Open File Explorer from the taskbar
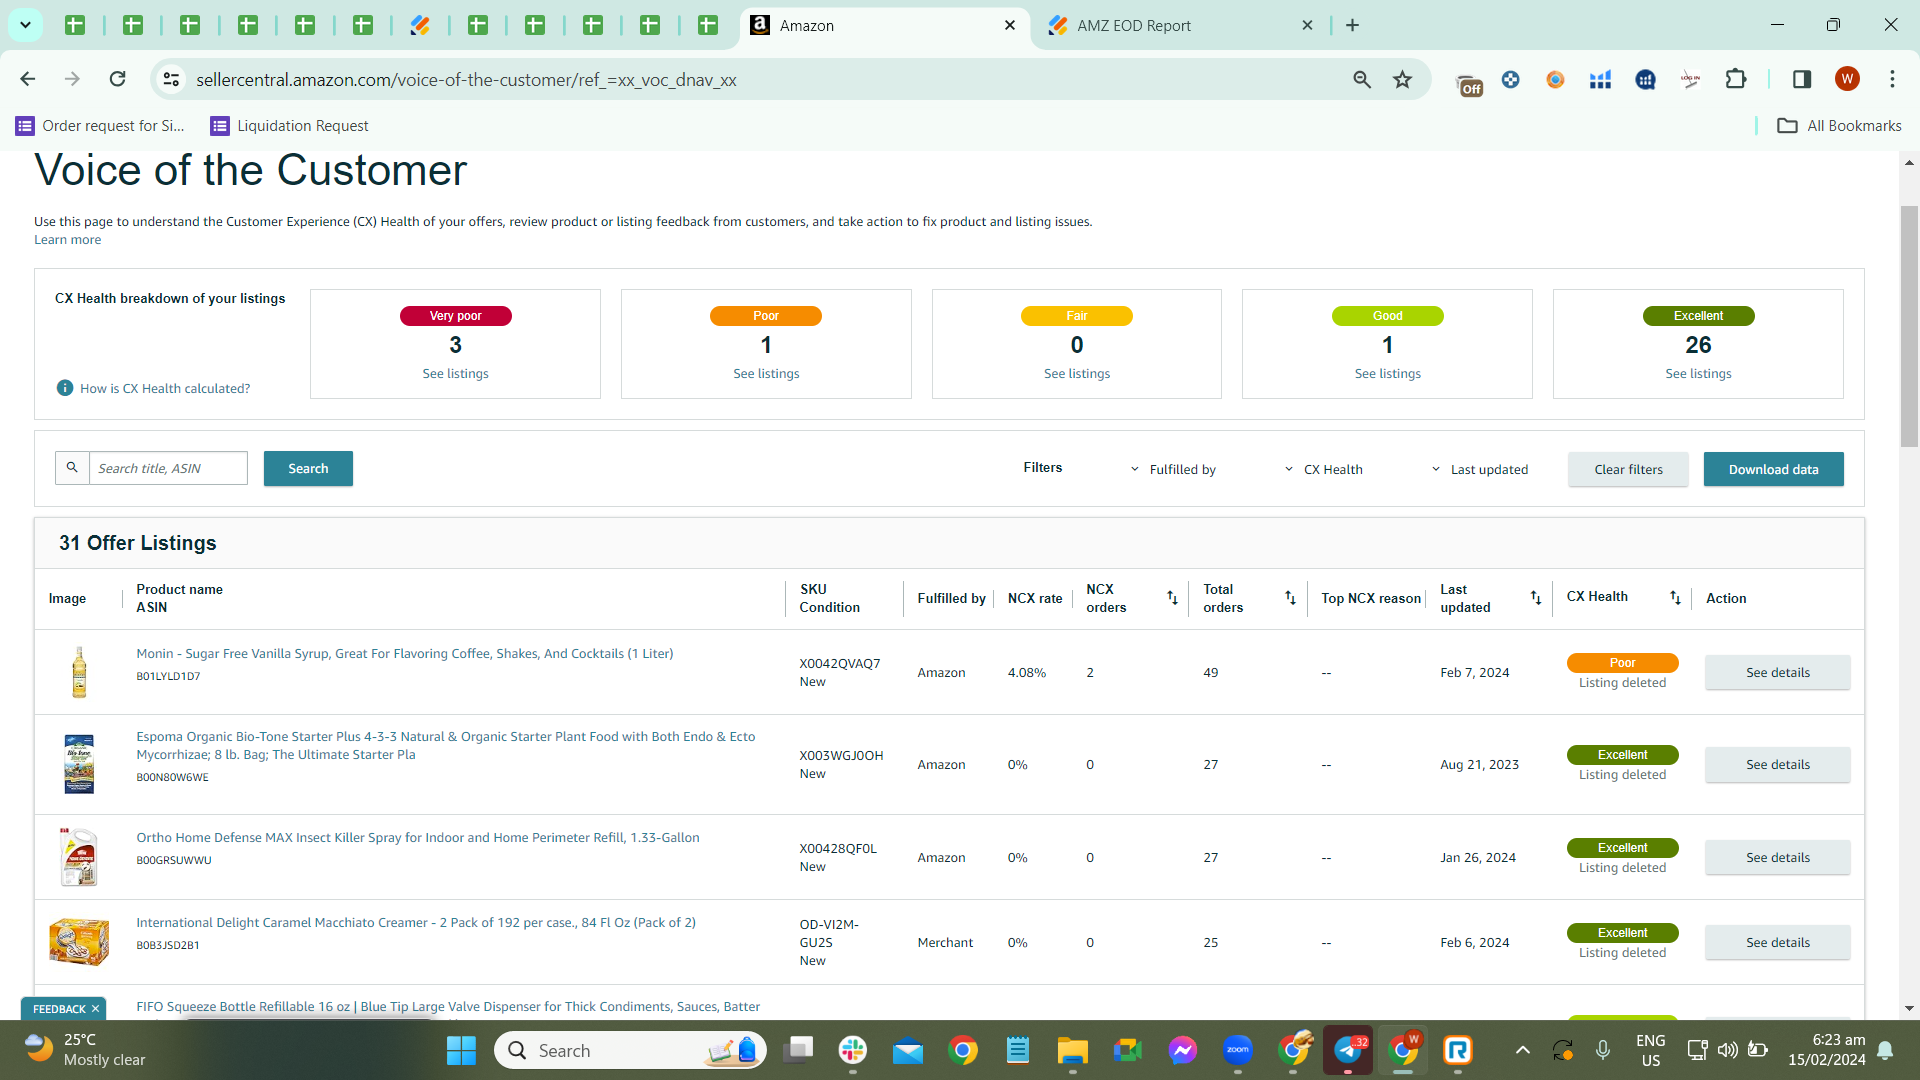The height and width of the screenshot is (1080, 1920). (1072, 1050)
